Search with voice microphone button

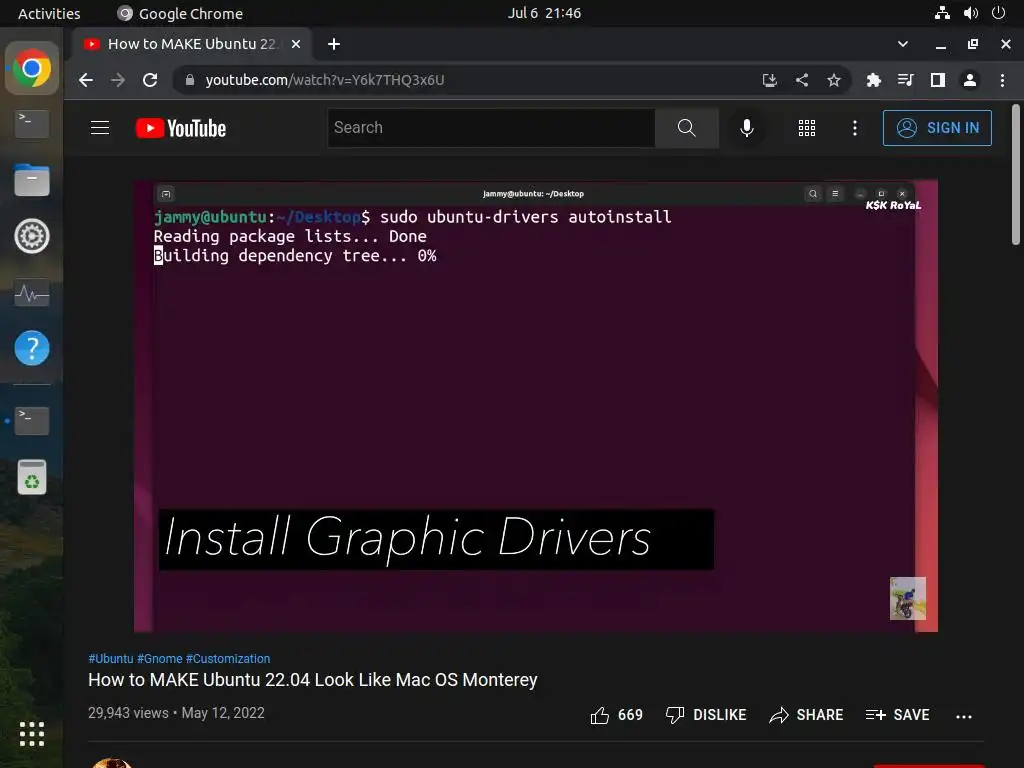coord(747,127)
